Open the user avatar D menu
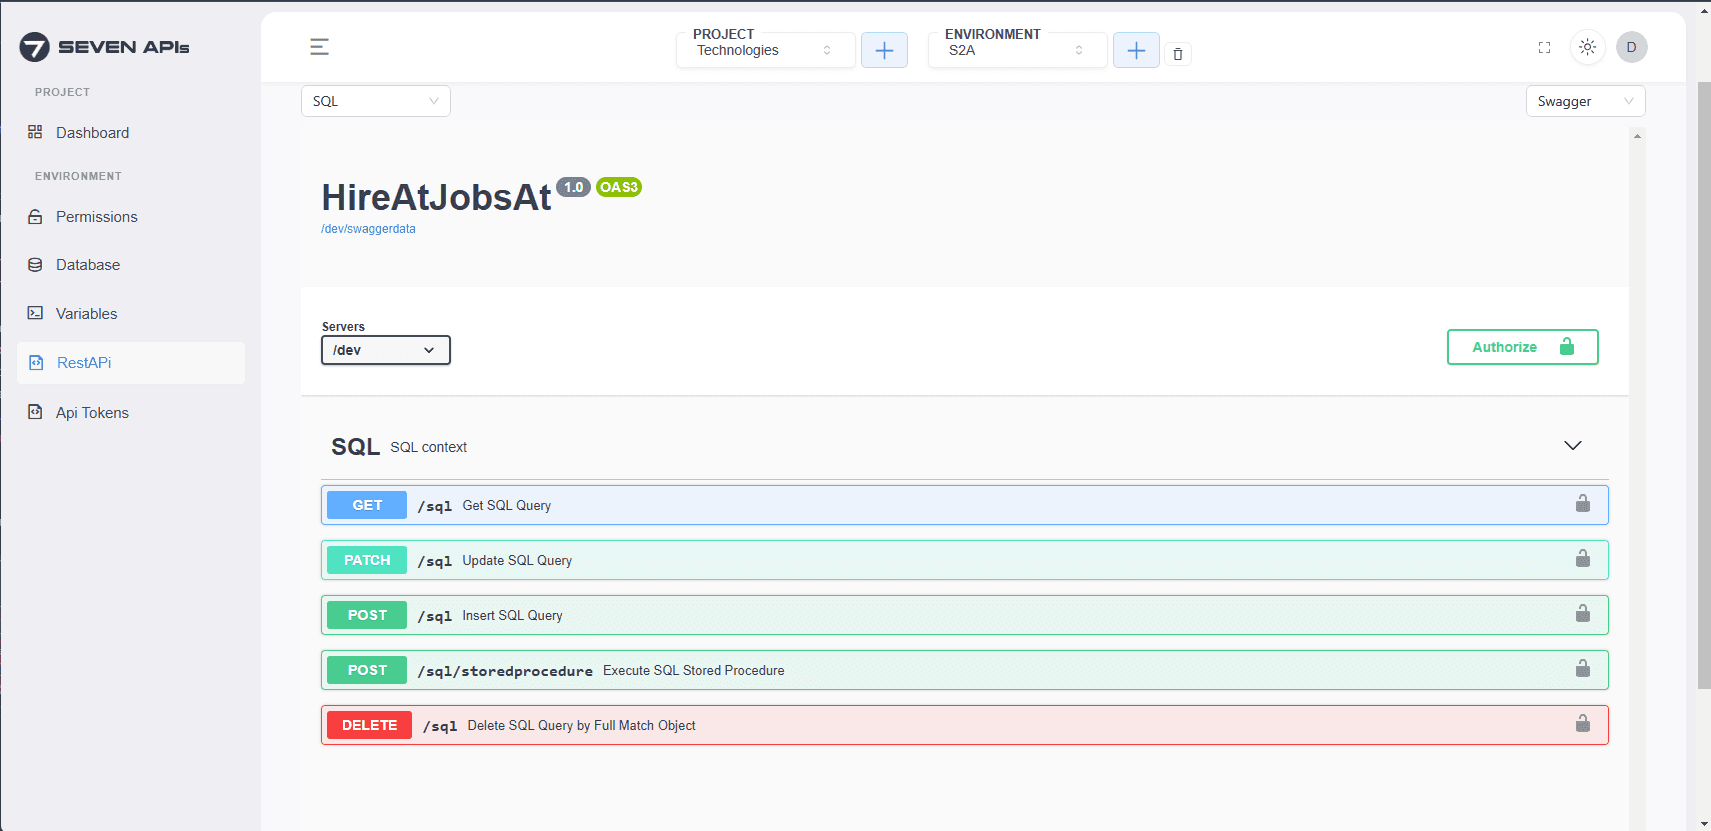 1631,47
